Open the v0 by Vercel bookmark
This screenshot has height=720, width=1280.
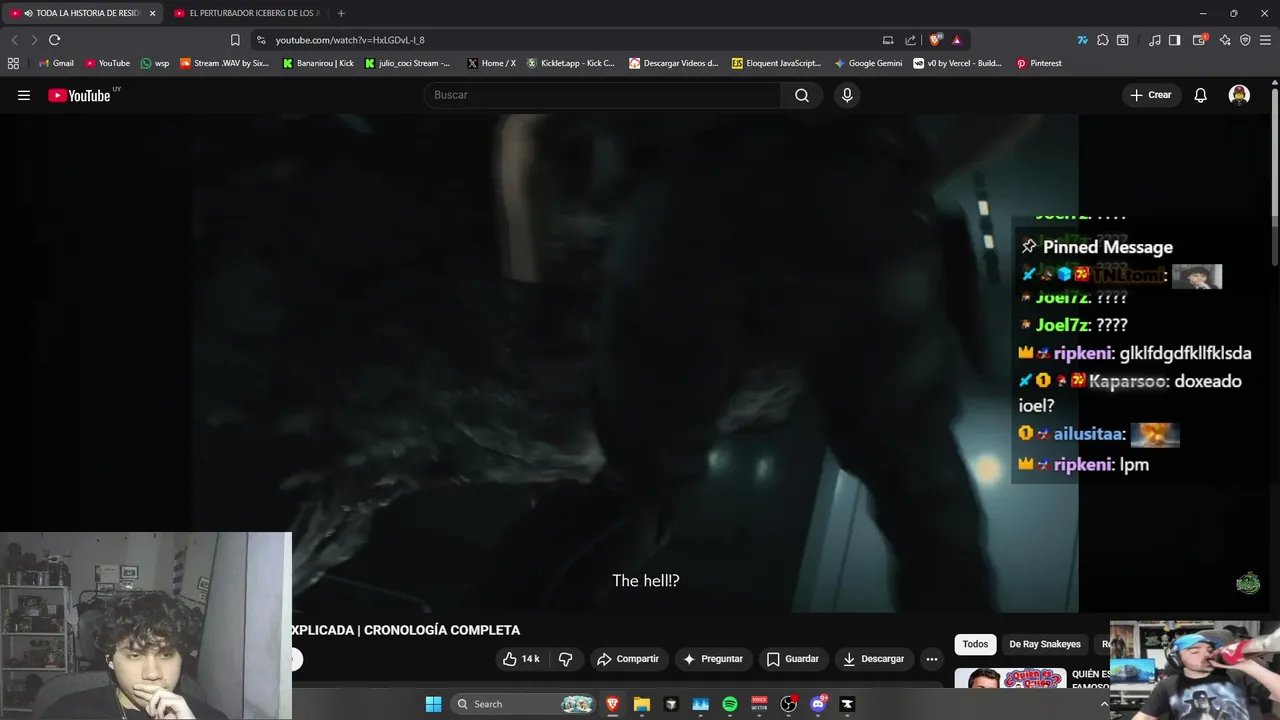(x=957, y=63)
